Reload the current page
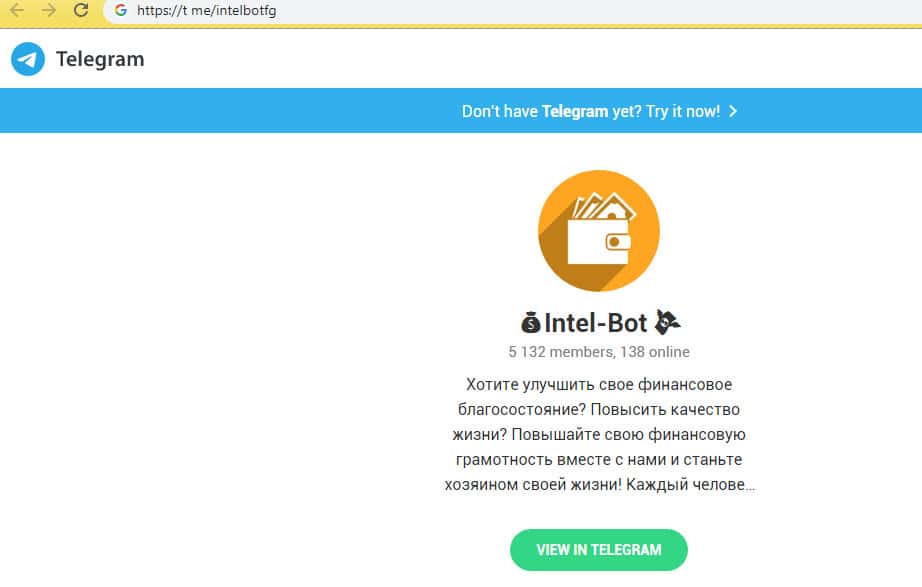This screenshot has width=922, height=587. (x=82, y=10)
